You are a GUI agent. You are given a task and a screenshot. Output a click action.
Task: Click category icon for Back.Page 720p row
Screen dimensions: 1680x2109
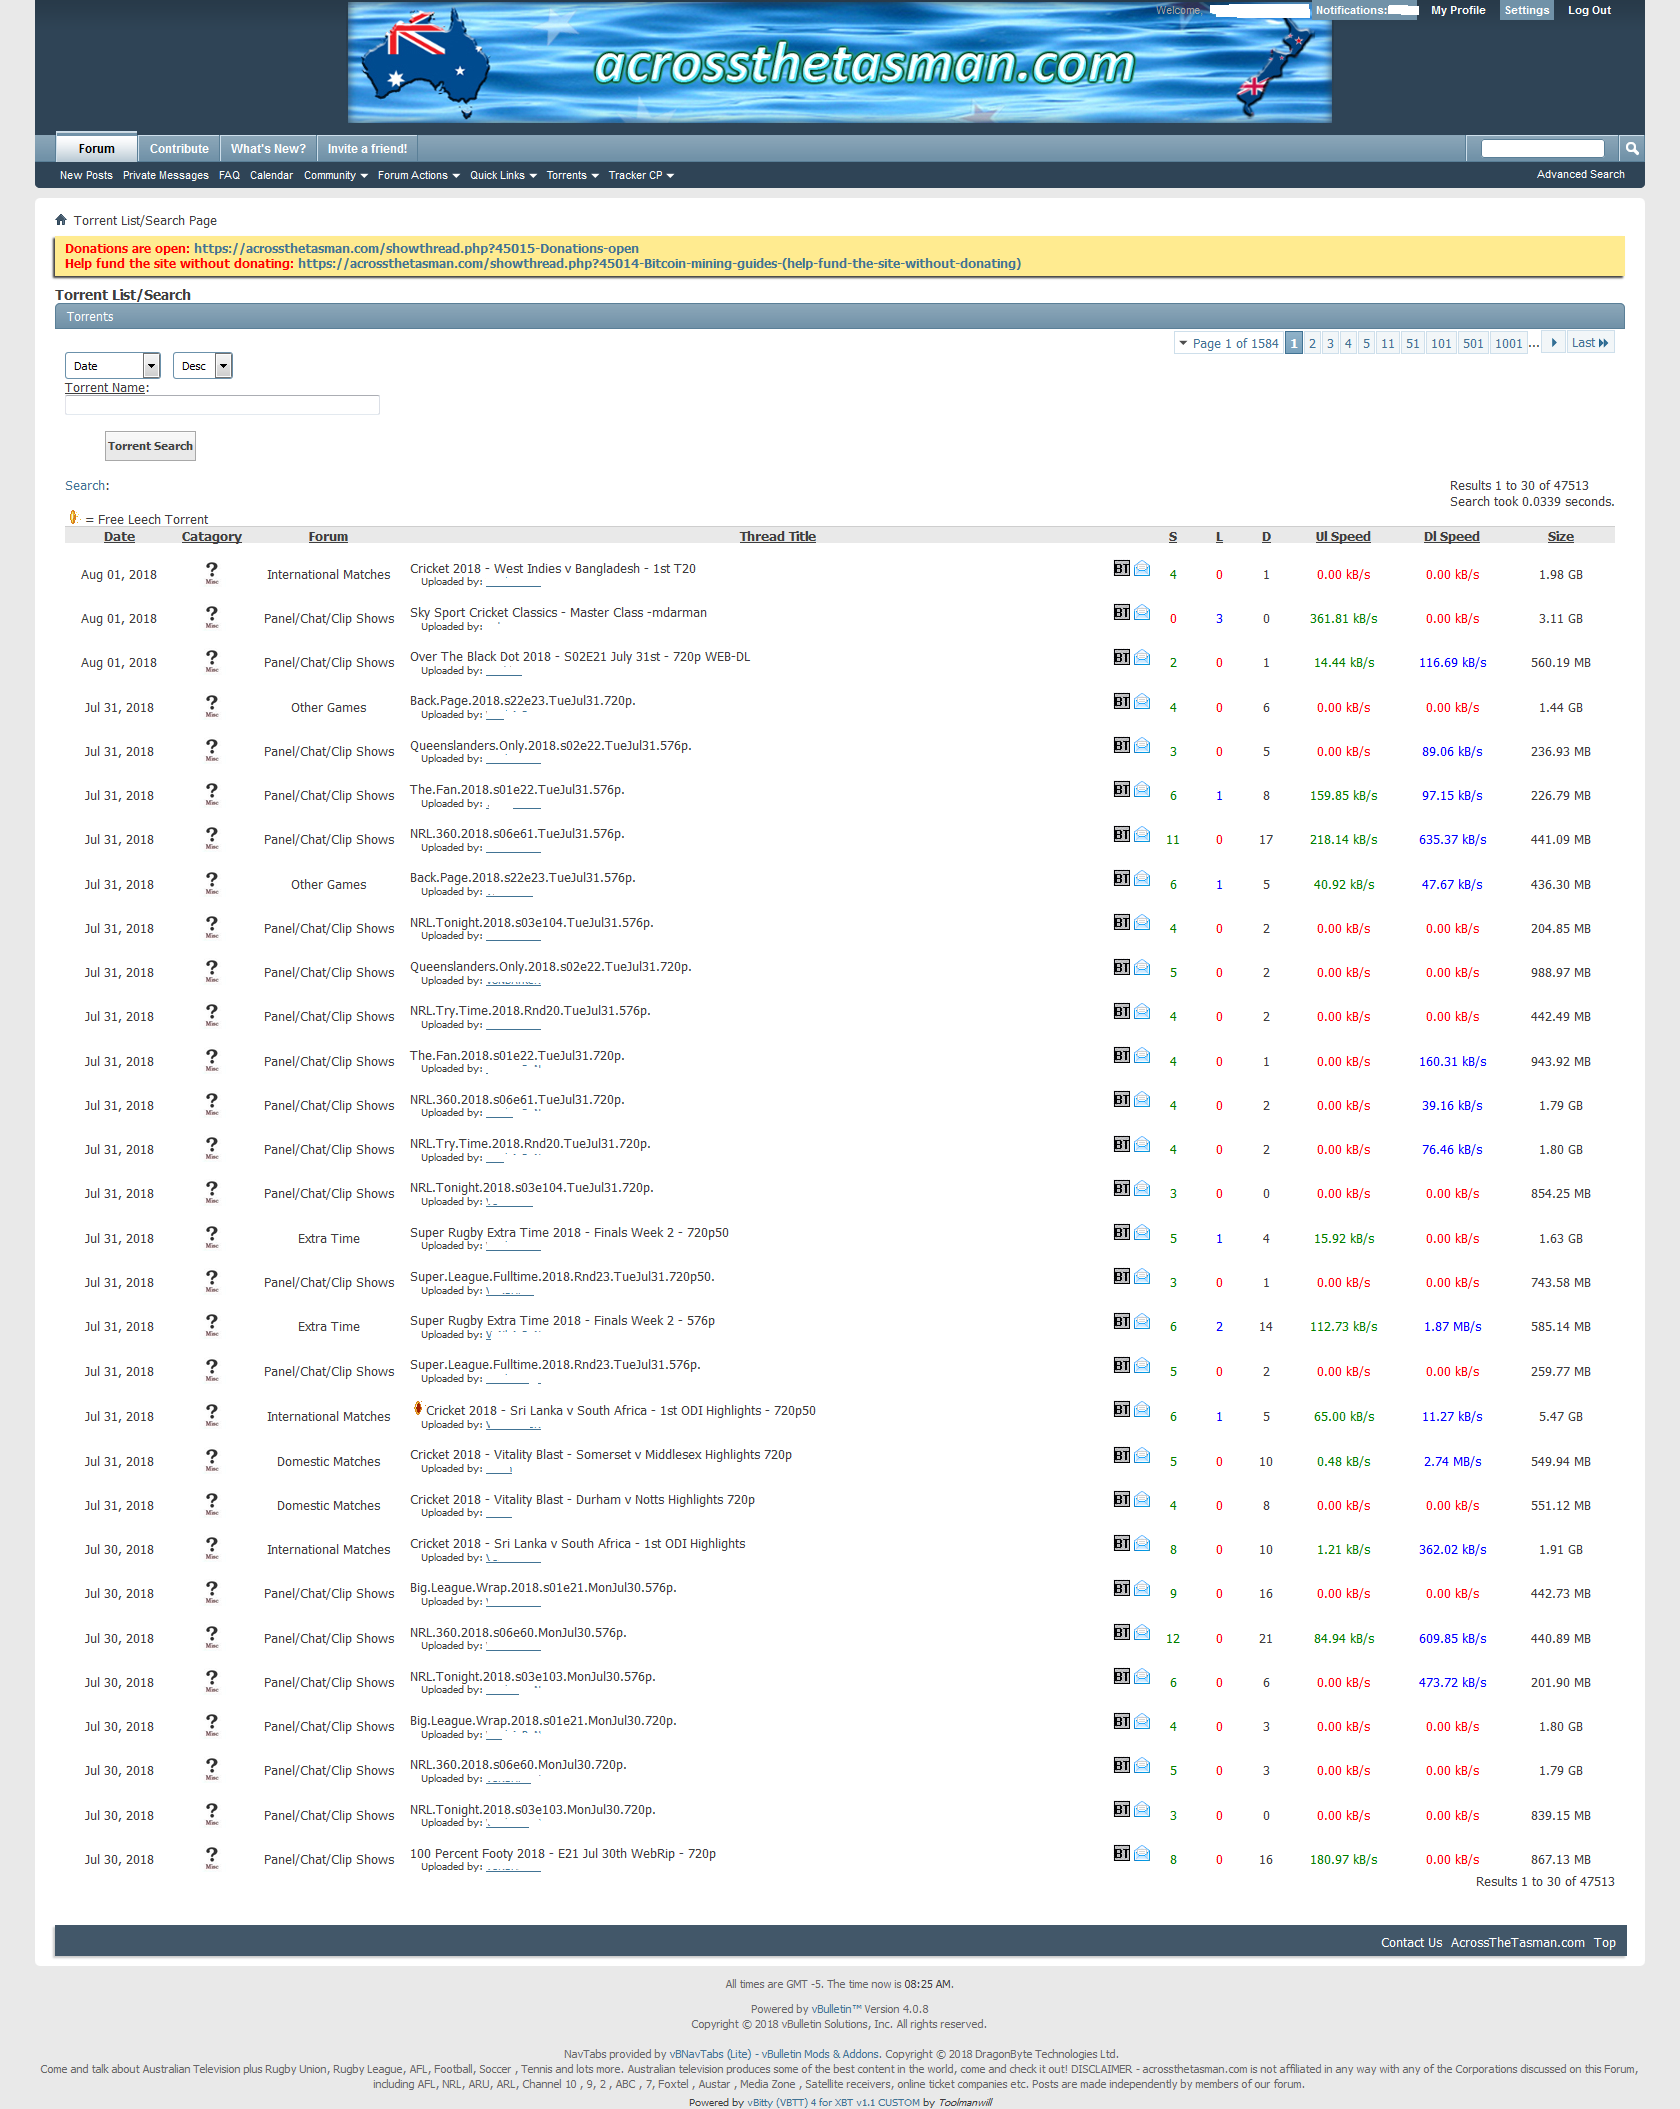pyautogui.click(x=212, y=705)
